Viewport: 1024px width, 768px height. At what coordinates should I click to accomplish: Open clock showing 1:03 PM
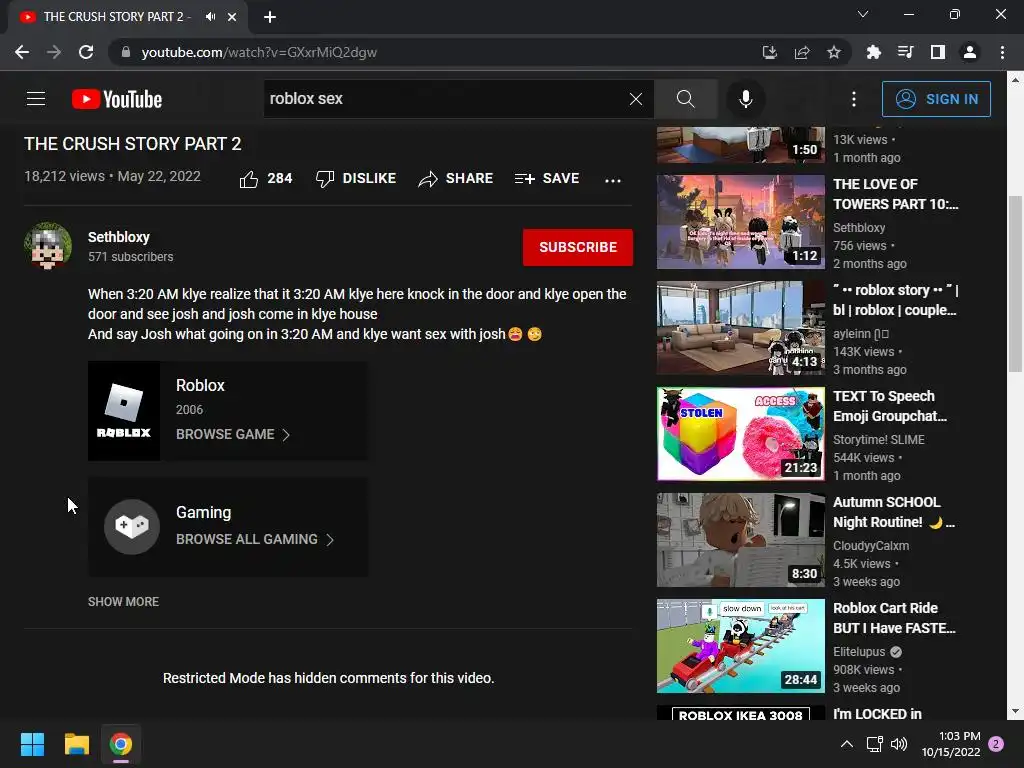pyautogui.click(x=951, y=744)
